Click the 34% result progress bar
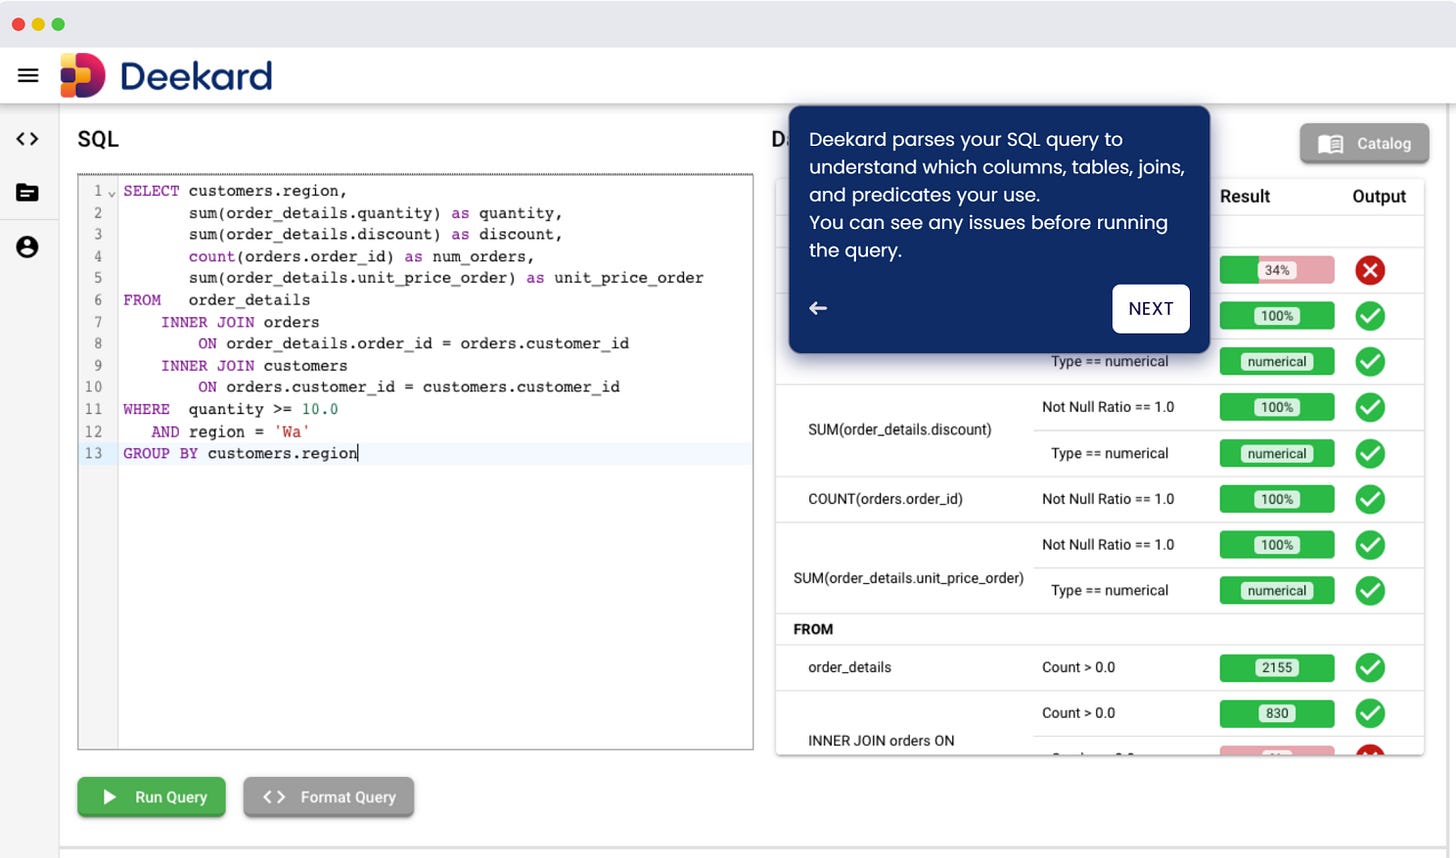1456x858 pixels. (x=1277, y=270)
